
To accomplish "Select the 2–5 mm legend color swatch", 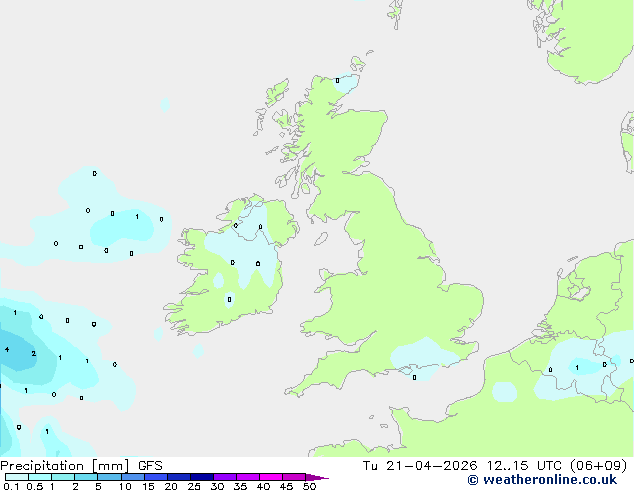I will tap(86, 477).
